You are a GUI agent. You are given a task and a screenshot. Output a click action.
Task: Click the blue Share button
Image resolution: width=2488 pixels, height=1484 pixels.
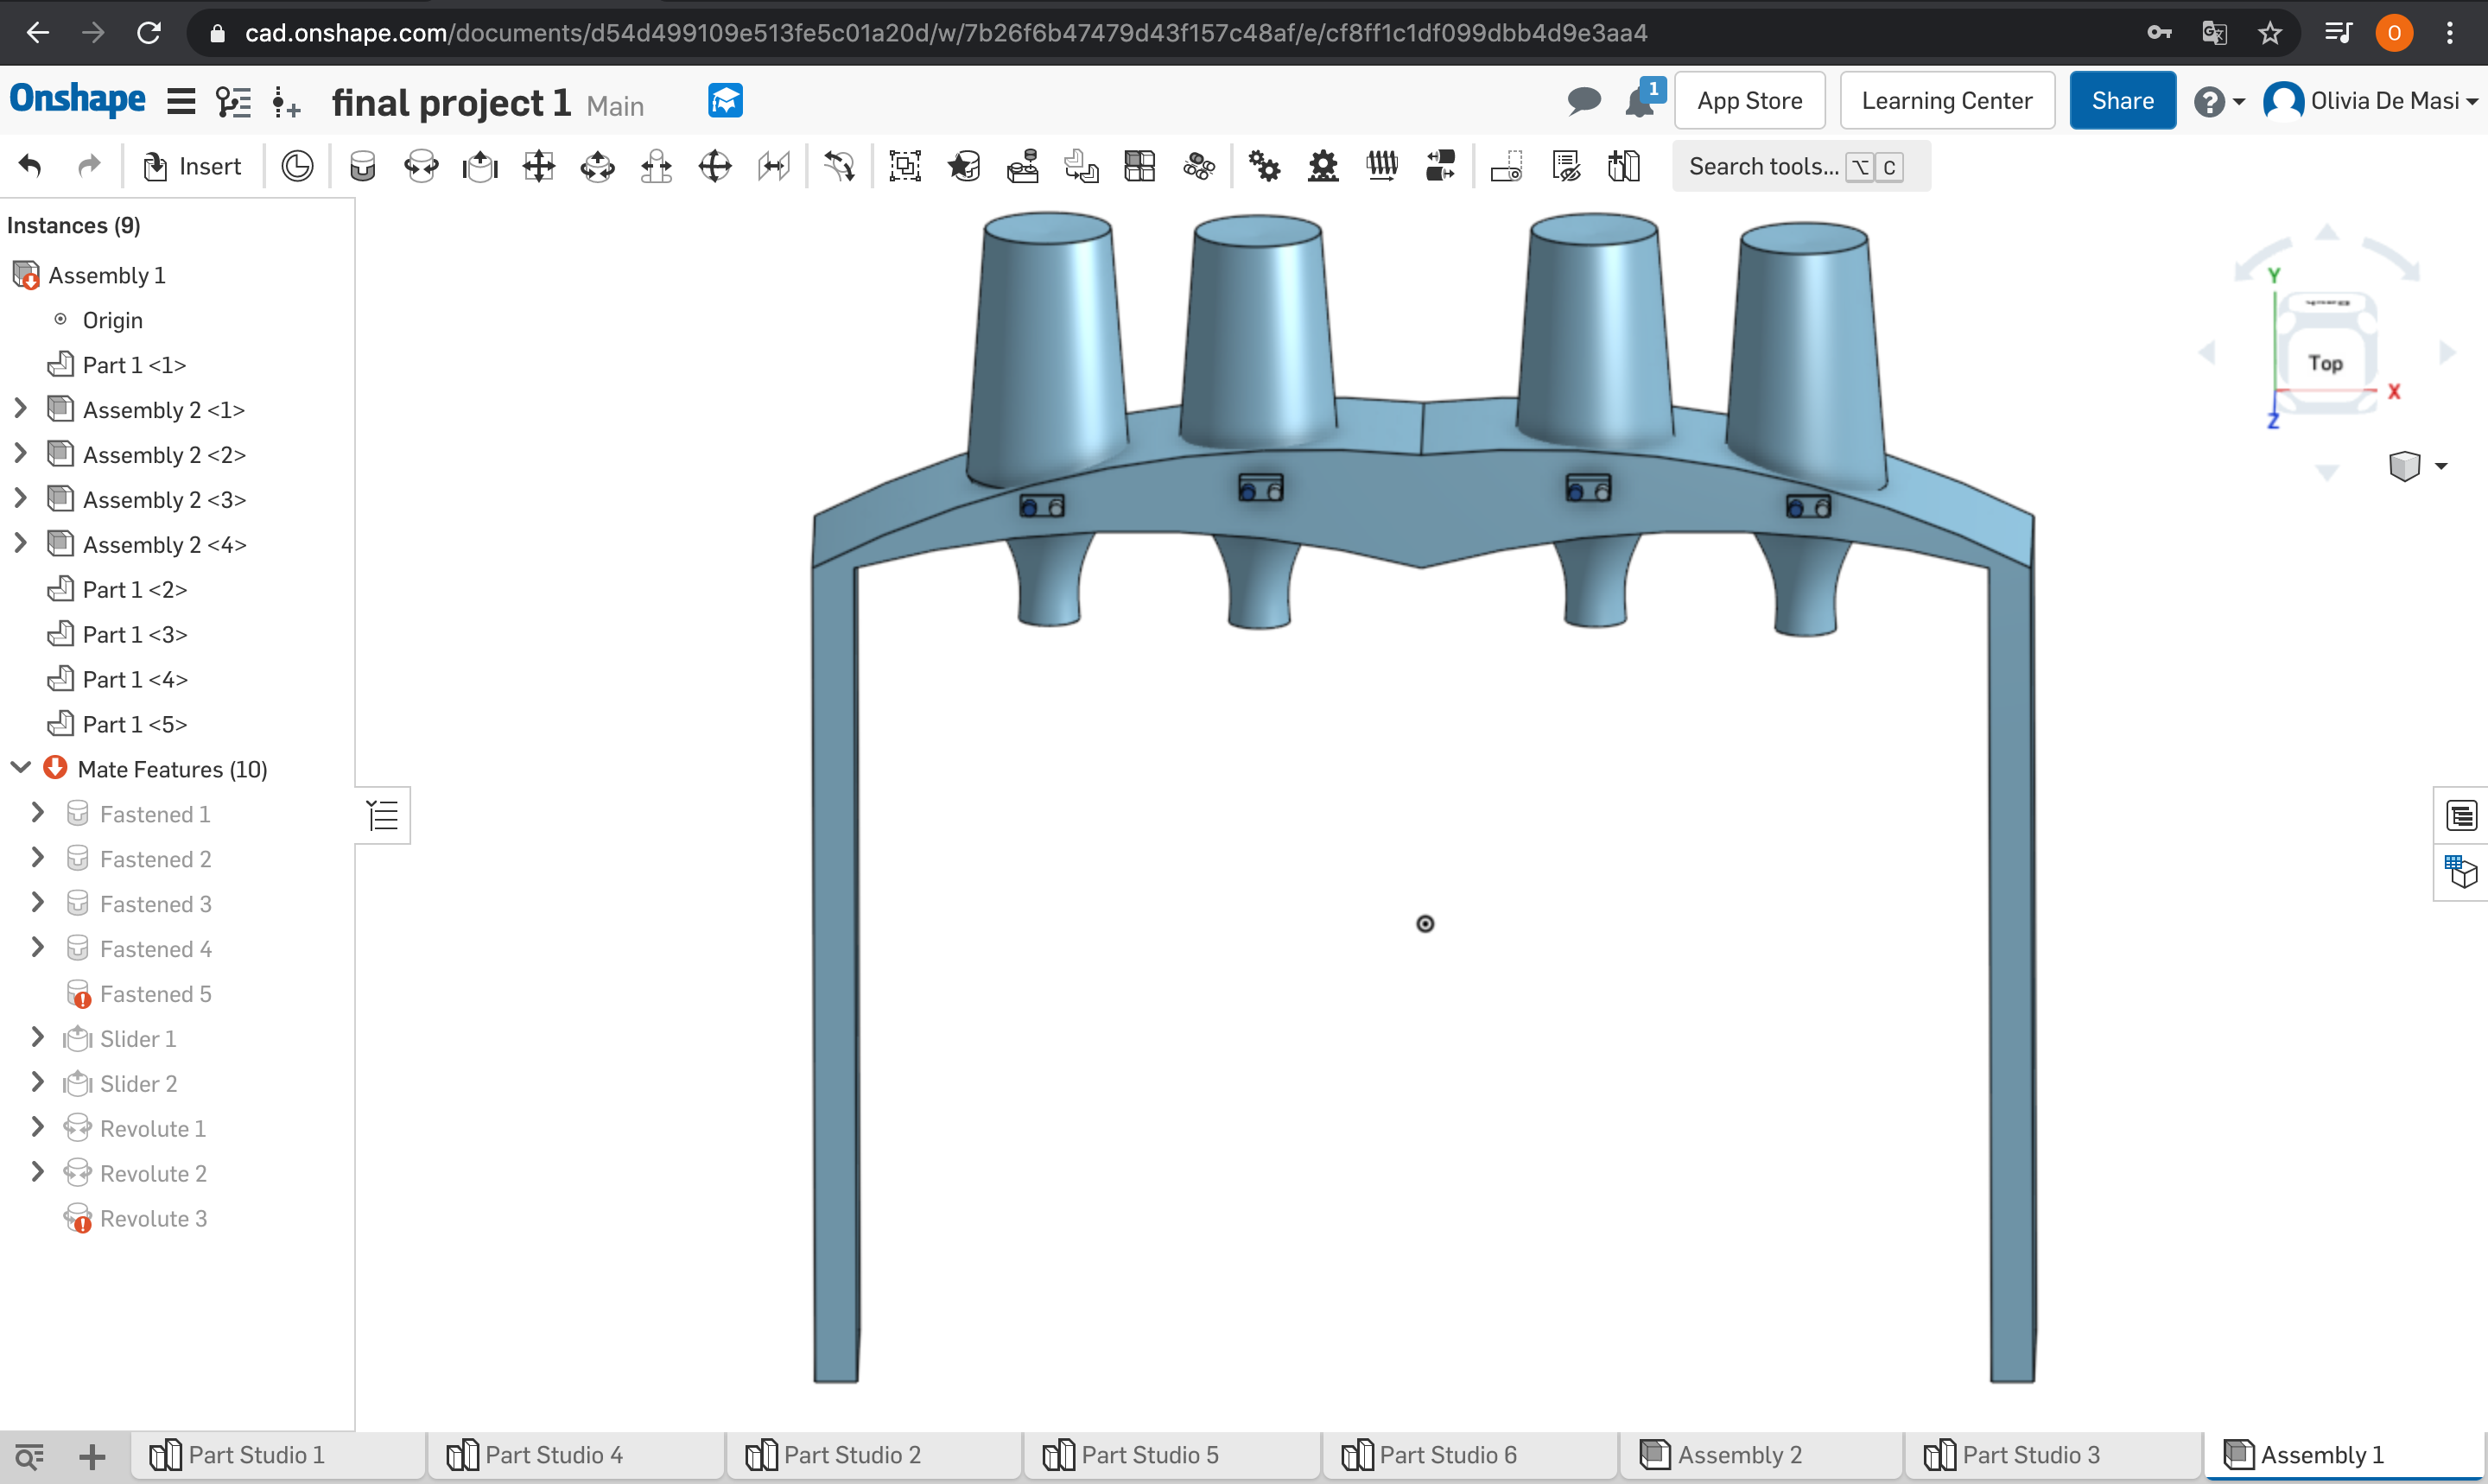[2122, 101]
